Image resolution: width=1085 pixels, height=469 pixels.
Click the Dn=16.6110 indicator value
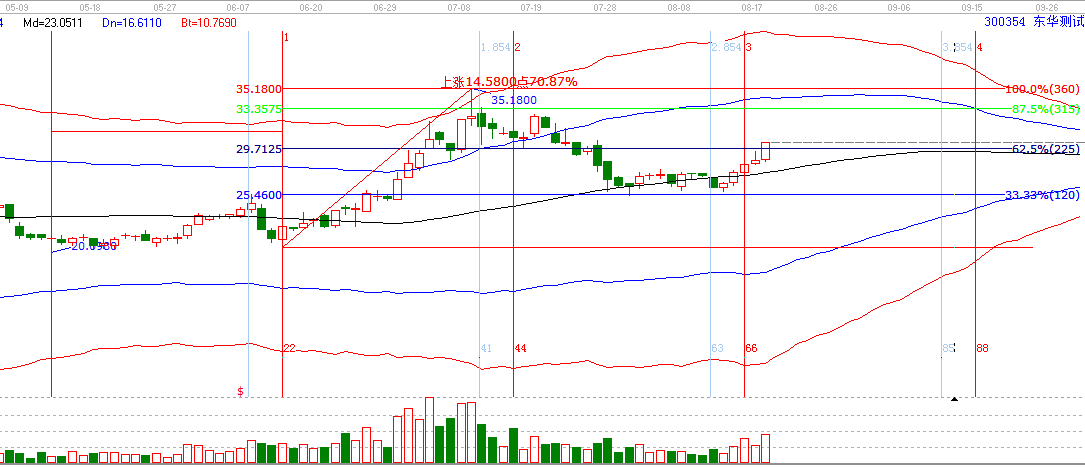click(128, 19)
